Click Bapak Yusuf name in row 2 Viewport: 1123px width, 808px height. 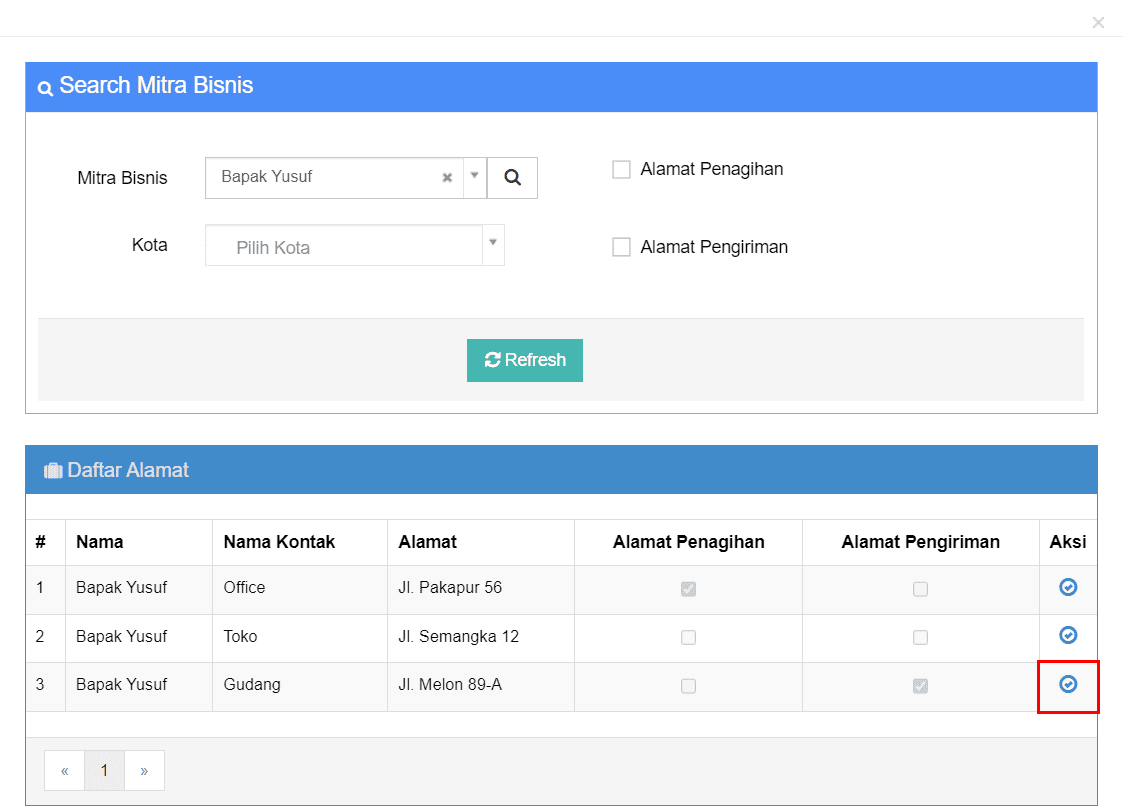click(121, 636)
